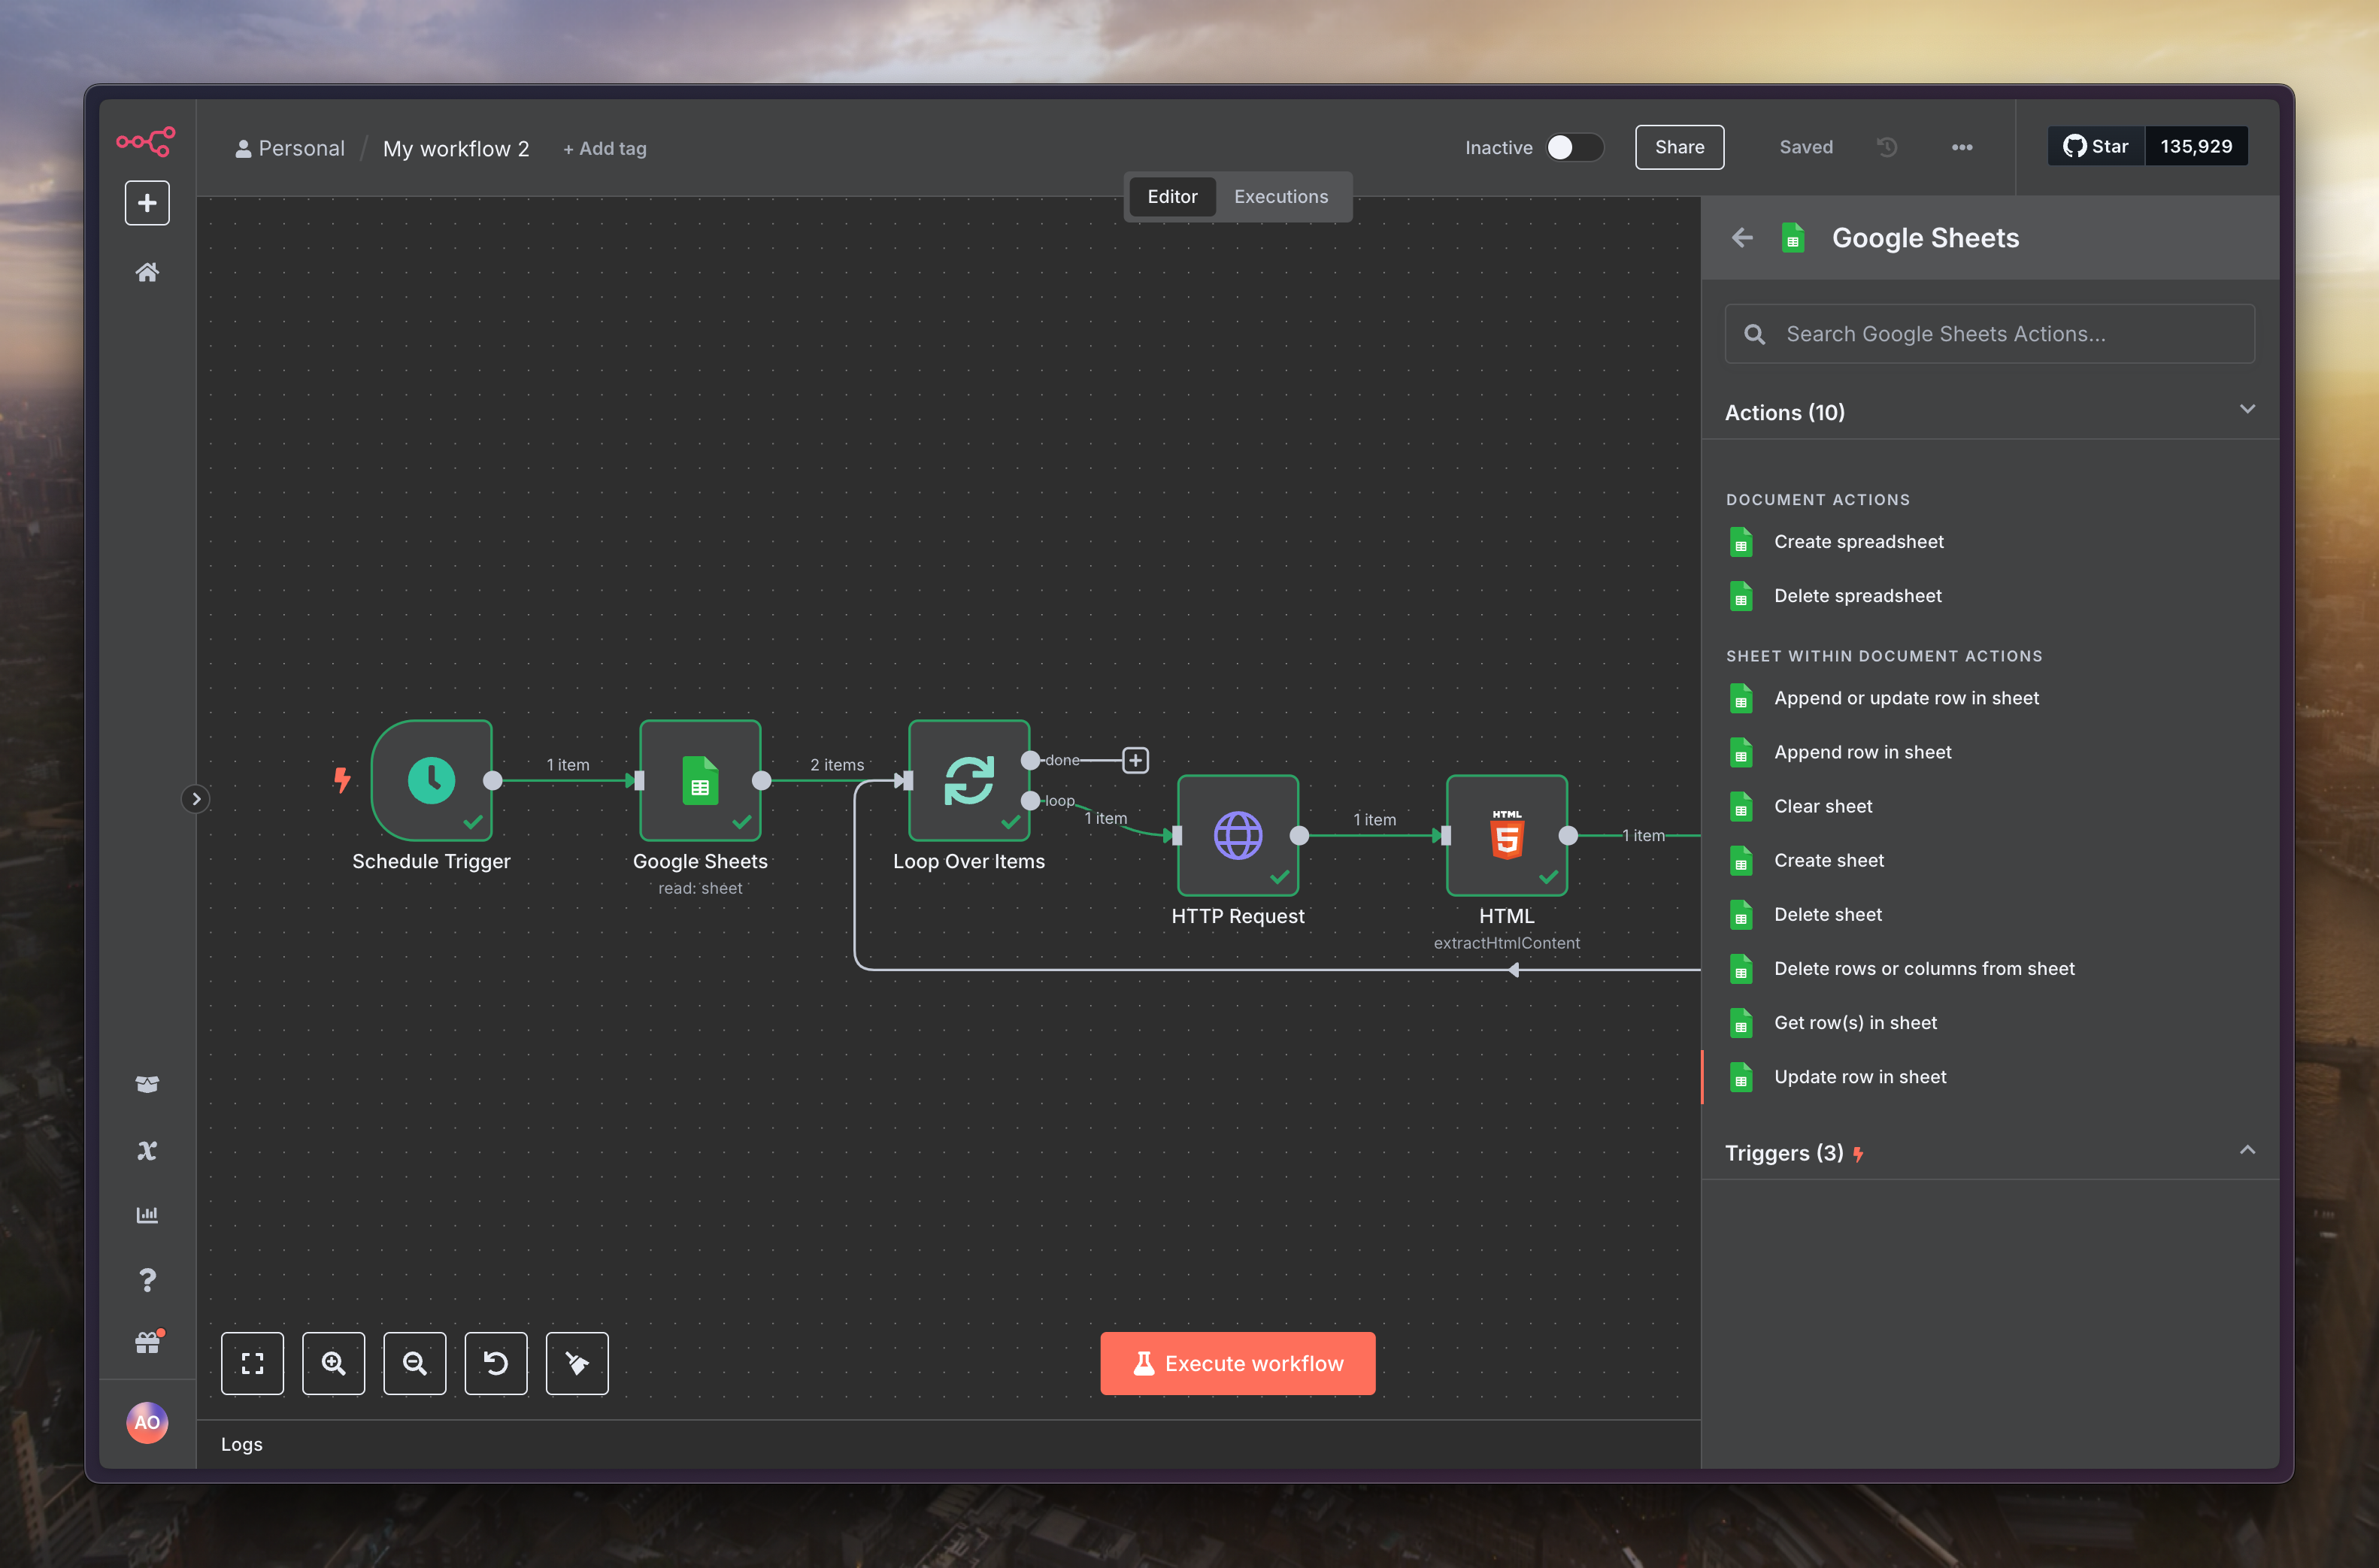Open the templates box icon in sidebar
Screen dimensions: 2379x1568
[147, 1084]
